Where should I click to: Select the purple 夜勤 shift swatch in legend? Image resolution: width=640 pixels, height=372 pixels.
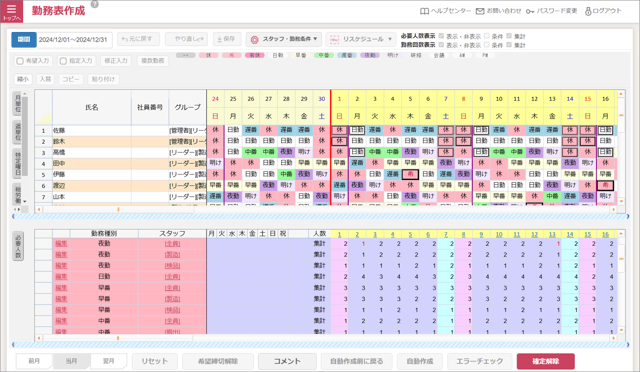point(370,55)
